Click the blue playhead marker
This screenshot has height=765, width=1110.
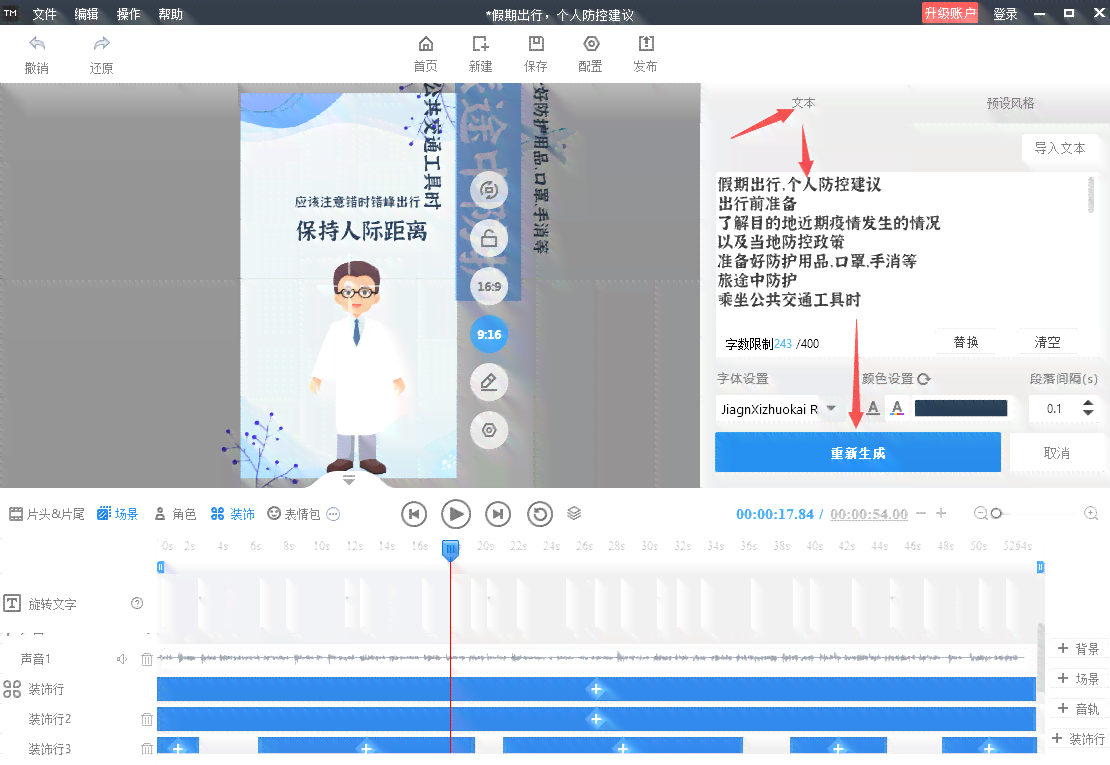coord(450,549)
